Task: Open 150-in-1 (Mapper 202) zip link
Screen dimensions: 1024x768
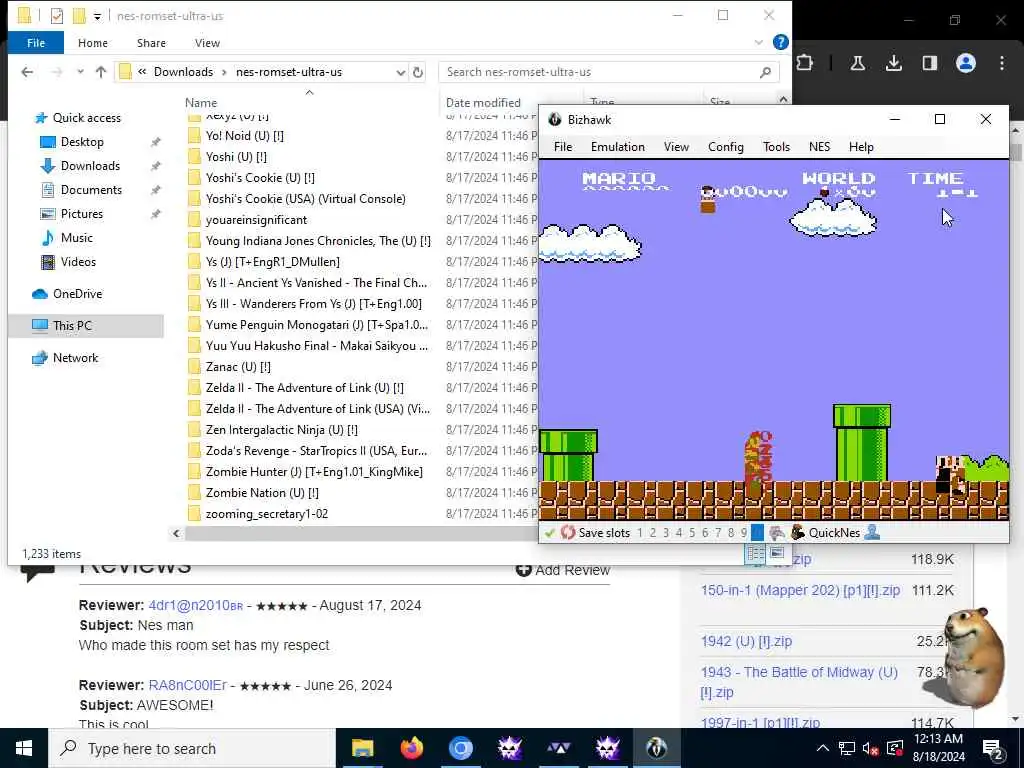Action: [x=800, y=590]
